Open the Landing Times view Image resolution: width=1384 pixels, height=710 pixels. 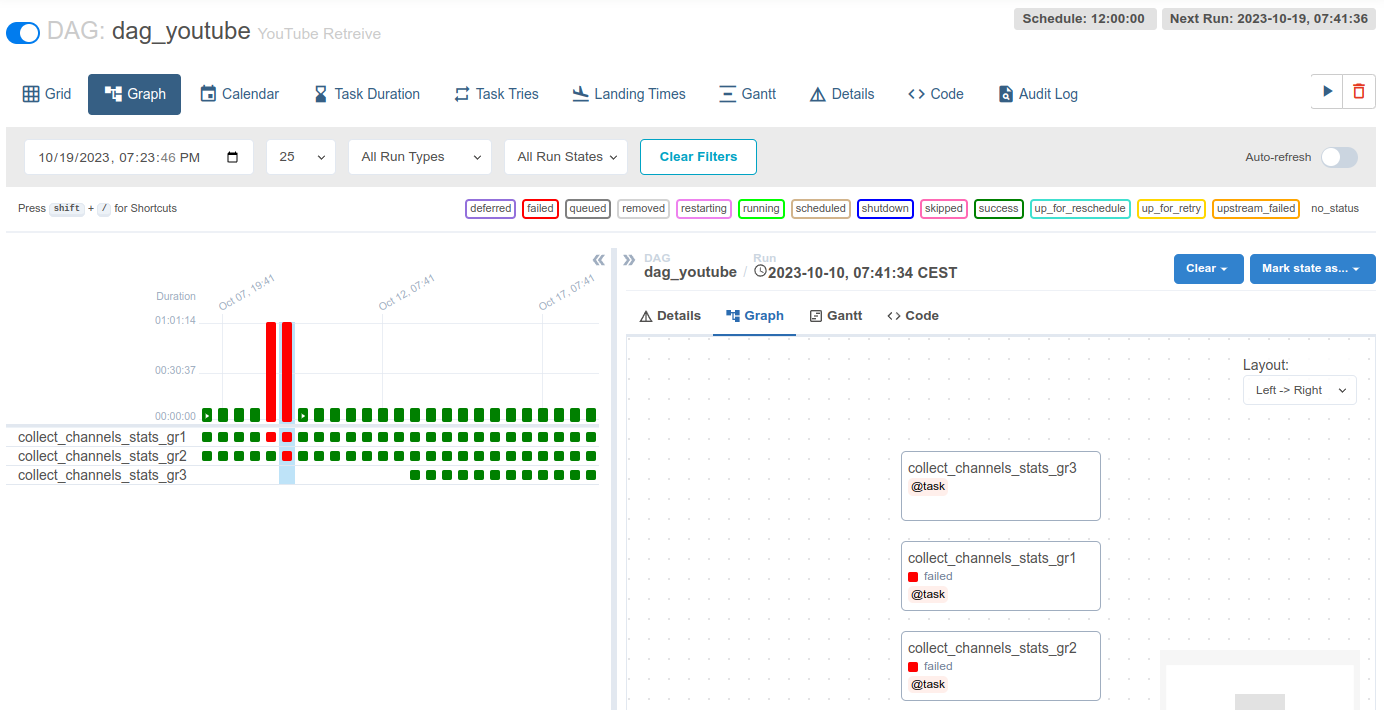tap(629, 94)
